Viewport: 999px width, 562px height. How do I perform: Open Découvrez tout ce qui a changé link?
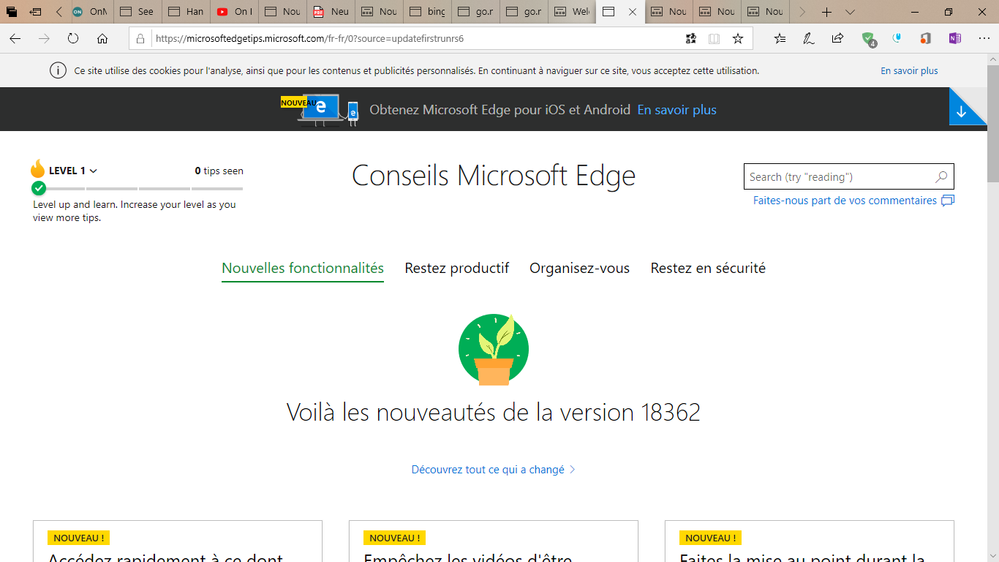[493, 470]
